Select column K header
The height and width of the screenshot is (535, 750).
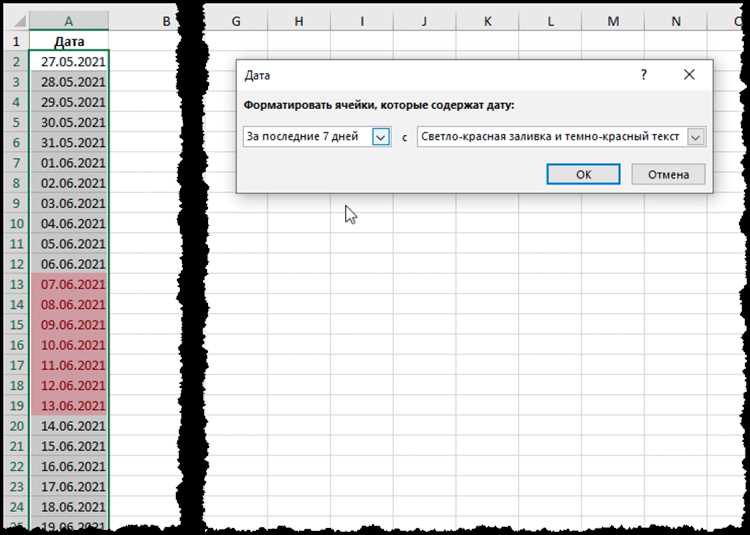487,21
